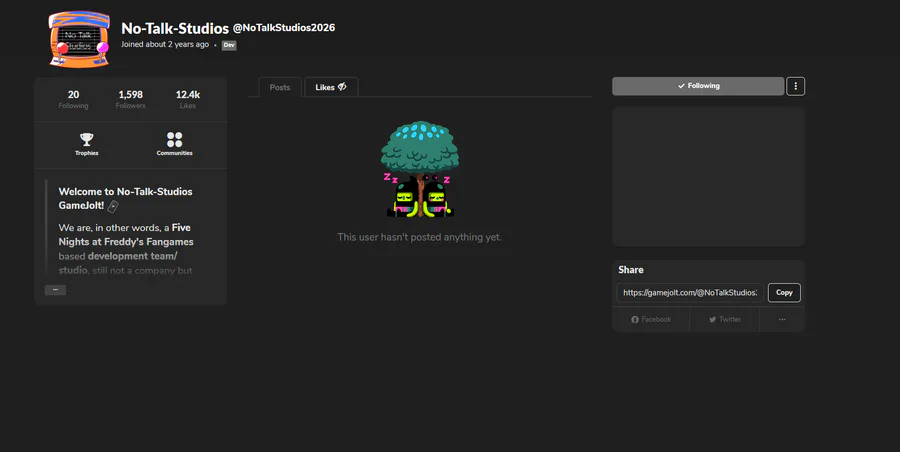
Task: Share profile on Facebook
Action: 651,319
